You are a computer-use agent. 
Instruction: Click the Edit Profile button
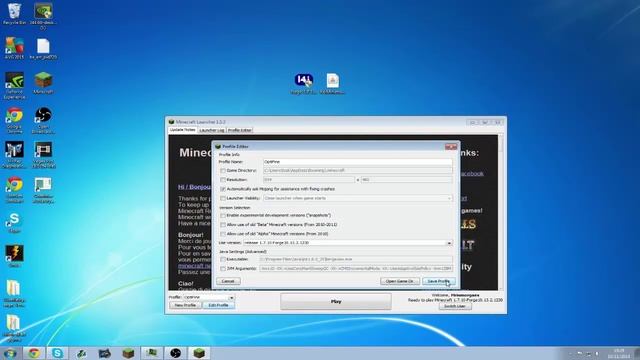coord(218,305)
